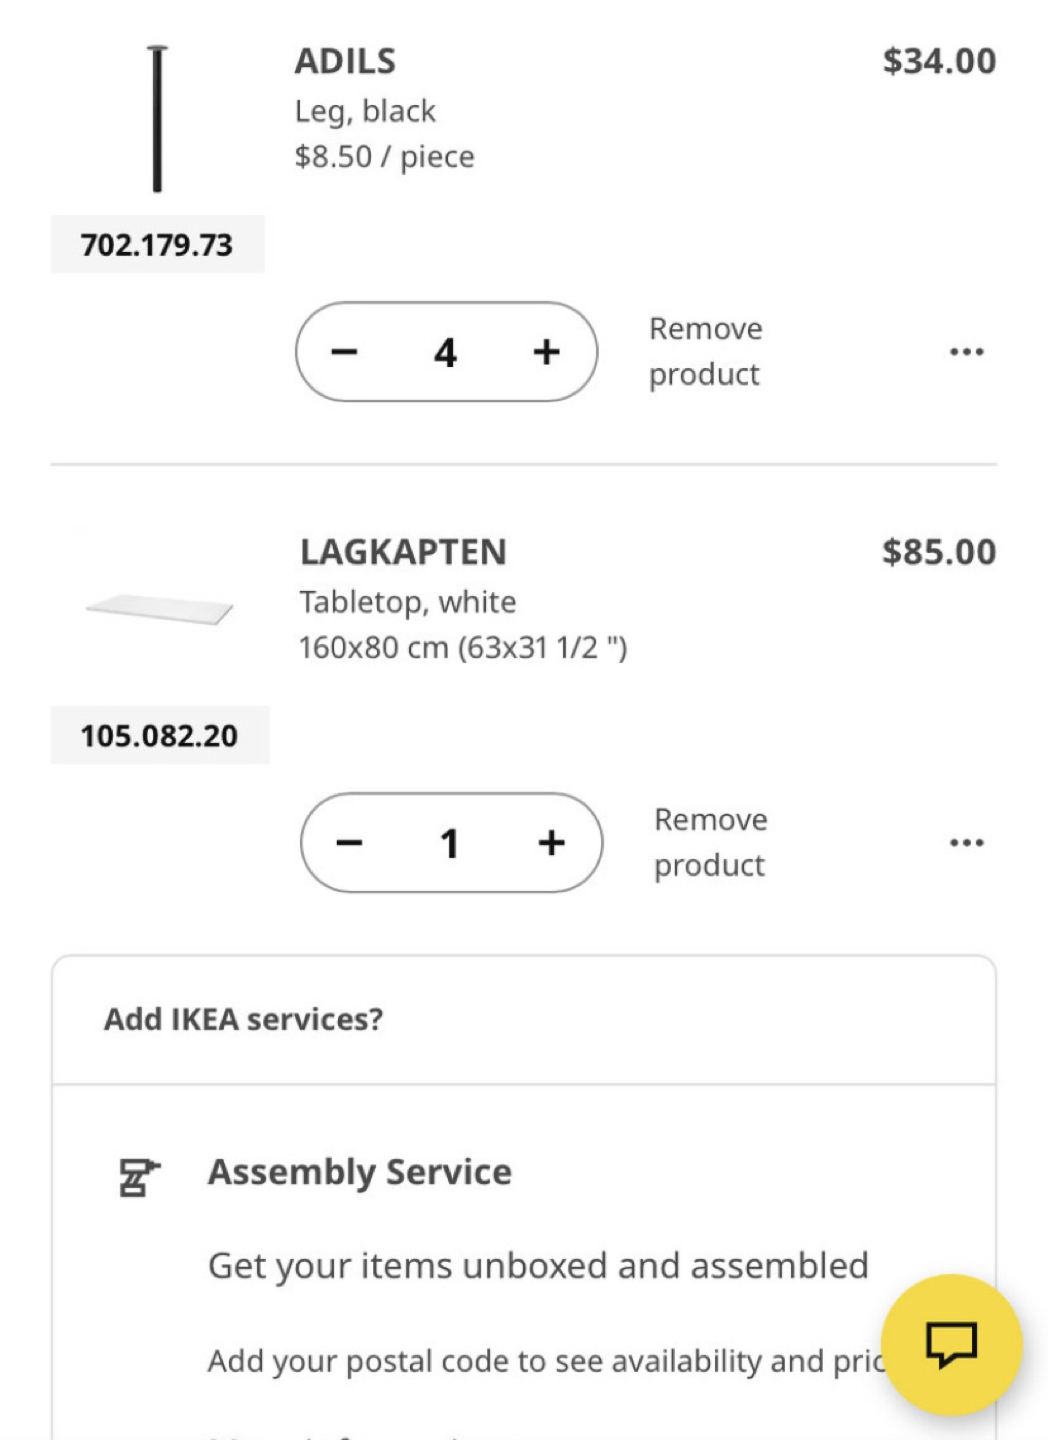
Task: Click ADILS quantity field showing 4
Action: [445, 352]
